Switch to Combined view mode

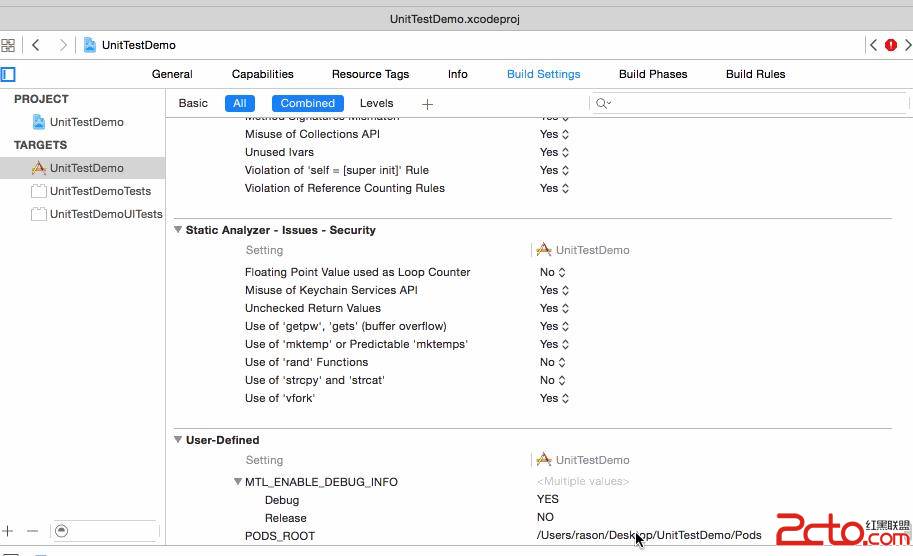coord(307,103)
